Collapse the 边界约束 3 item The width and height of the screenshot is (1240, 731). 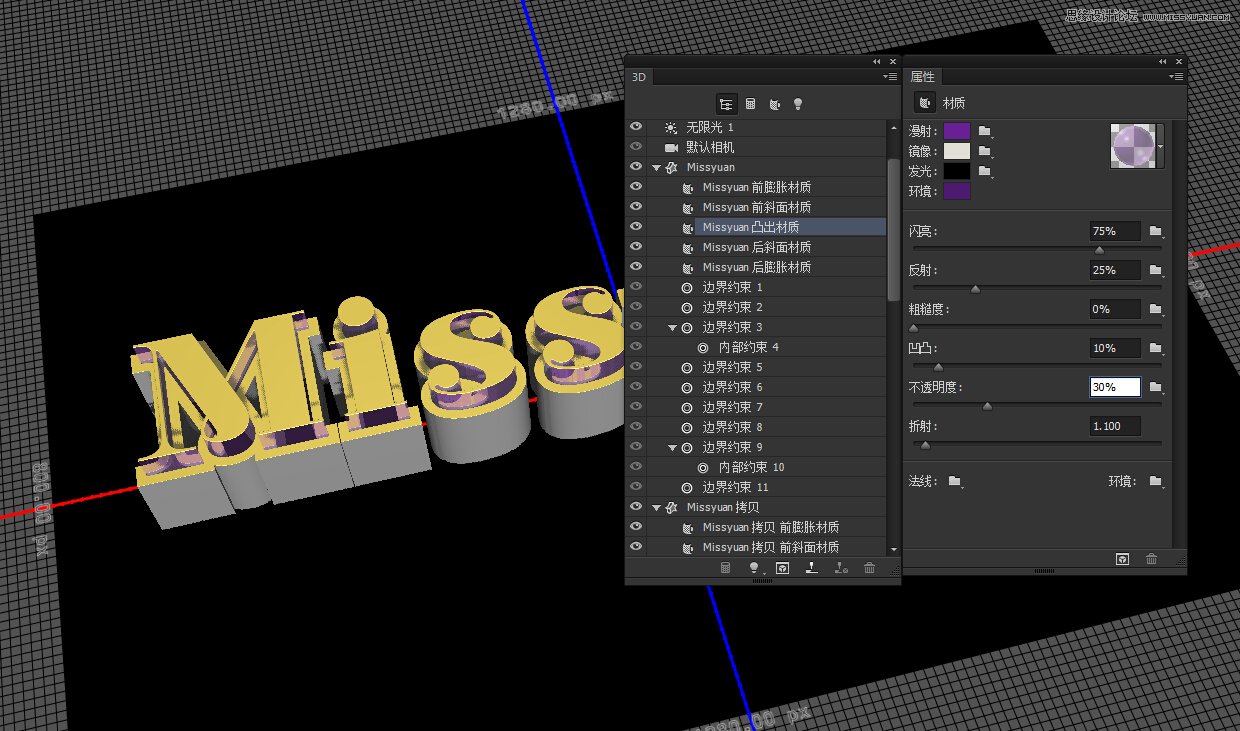(x=672, y=327)
